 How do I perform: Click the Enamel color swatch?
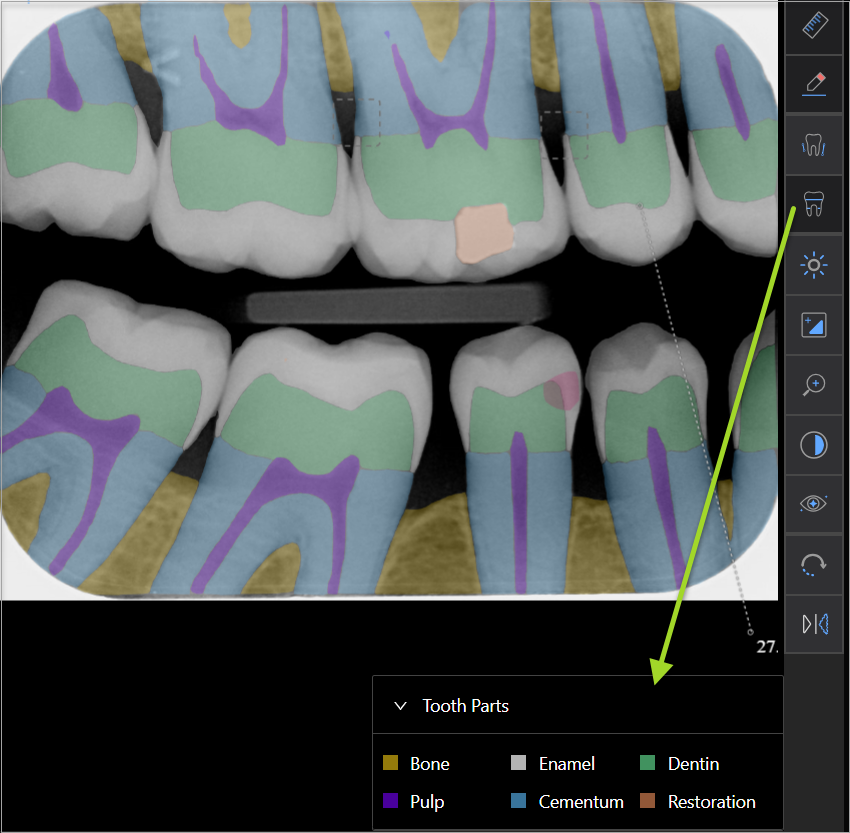(518, 763)
